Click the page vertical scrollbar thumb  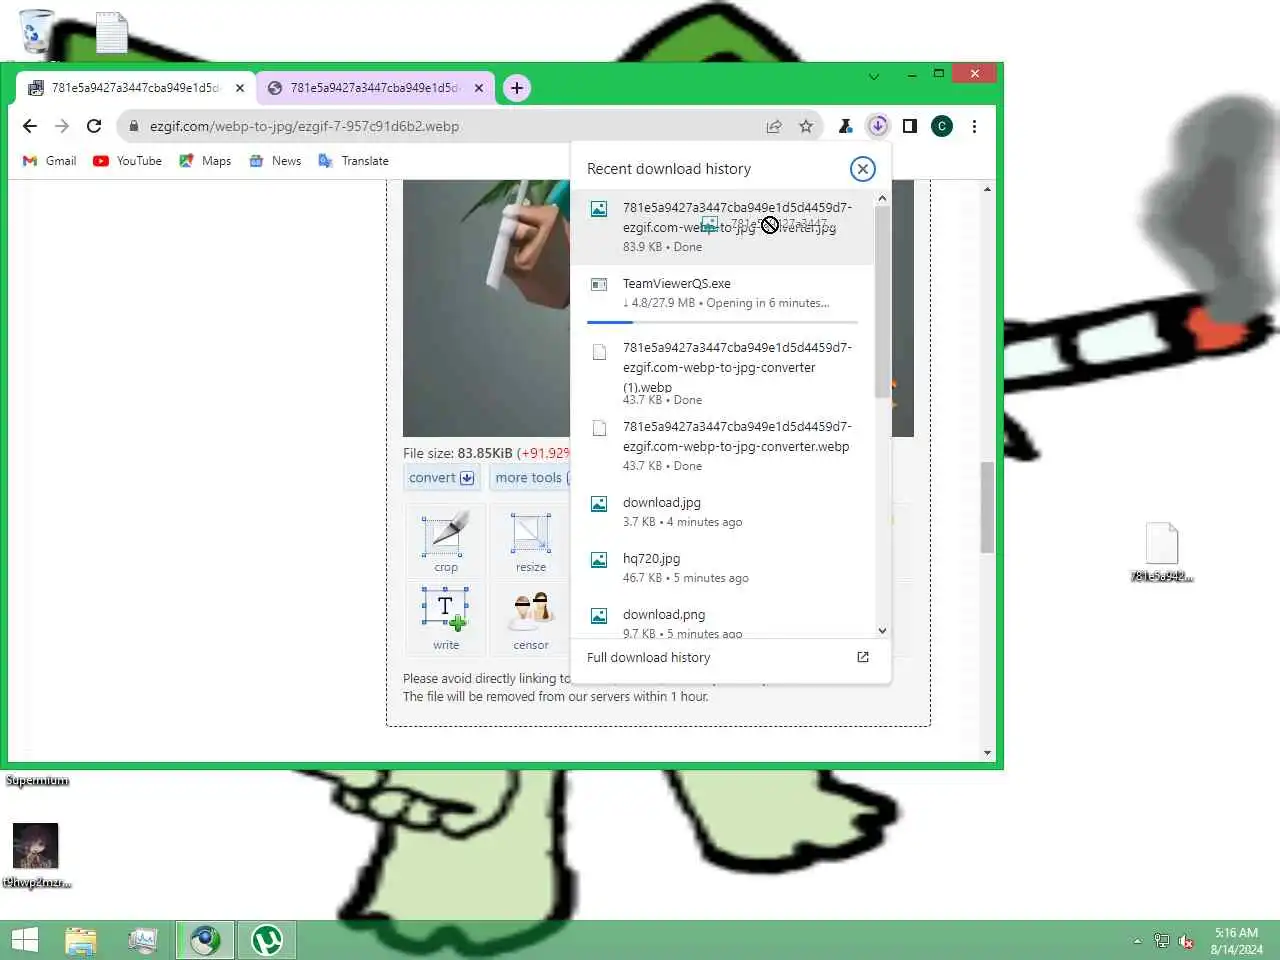tap(987, 507)
